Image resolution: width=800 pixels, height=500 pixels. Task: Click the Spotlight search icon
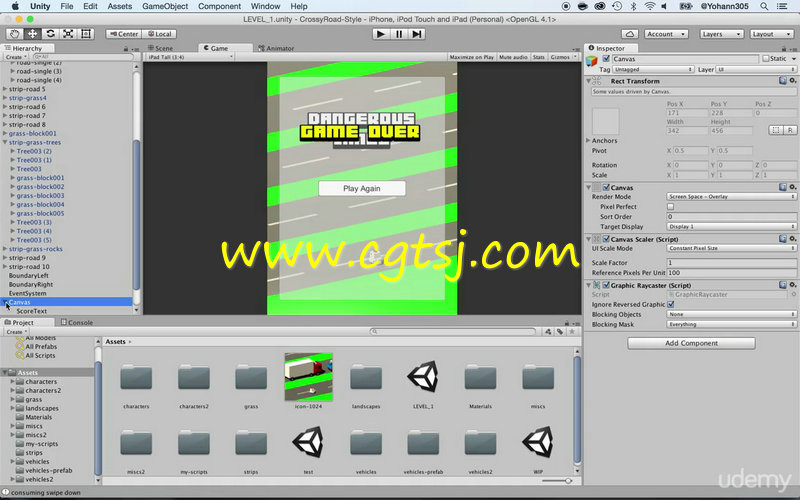(x=764, y=6)
